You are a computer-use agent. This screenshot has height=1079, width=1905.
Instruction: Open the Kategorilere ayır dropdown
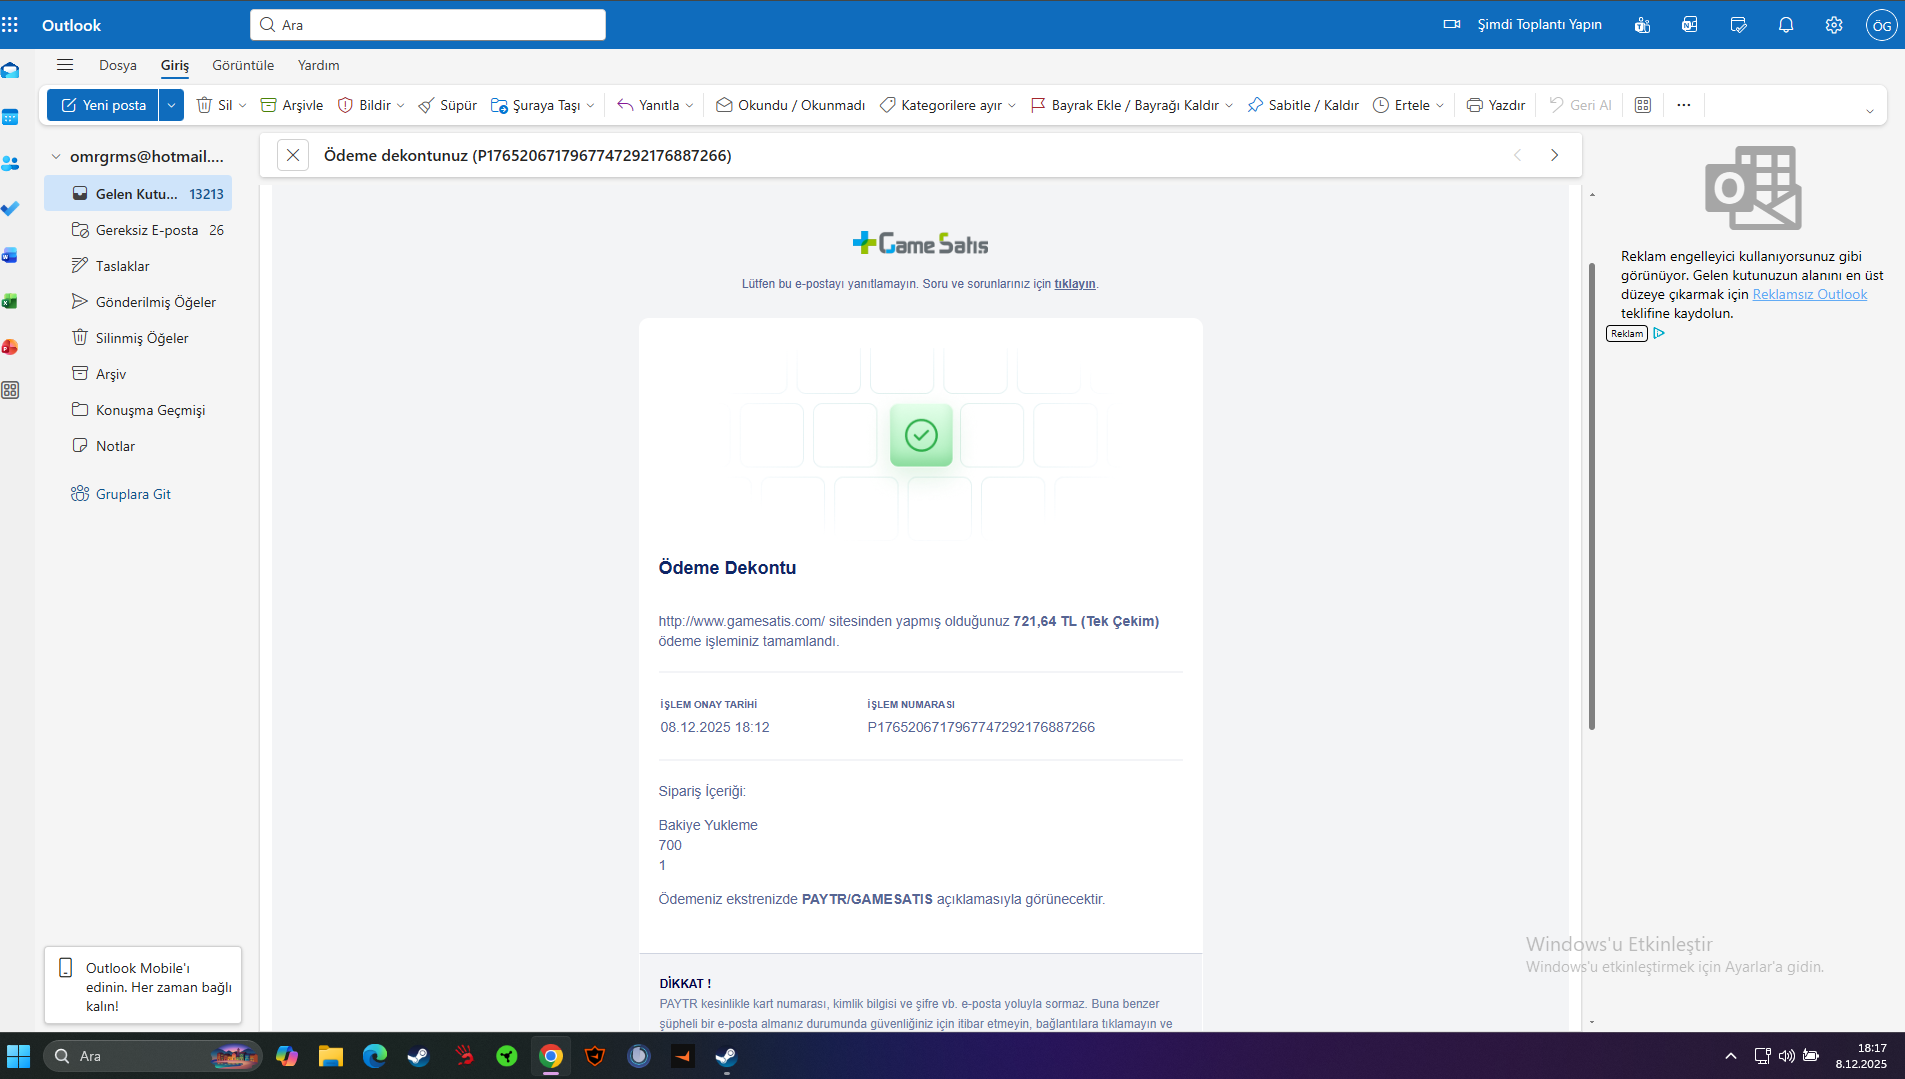pyautogui.click(x=947, y=105)
